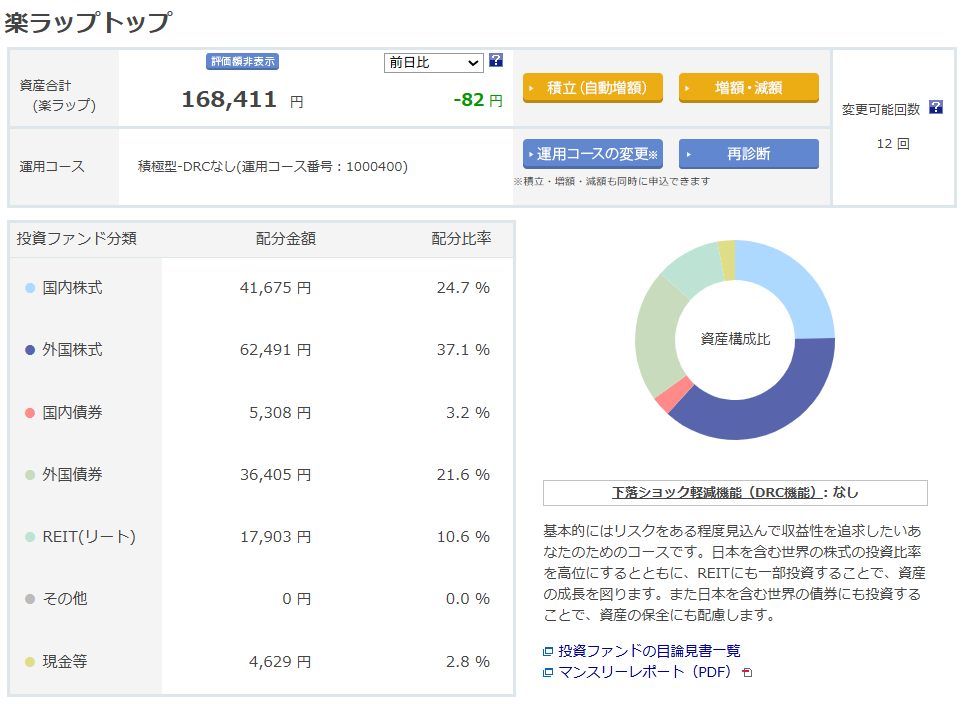Start a 再診断 with the blue button
The image size is (964, 706).
point(748,154)
